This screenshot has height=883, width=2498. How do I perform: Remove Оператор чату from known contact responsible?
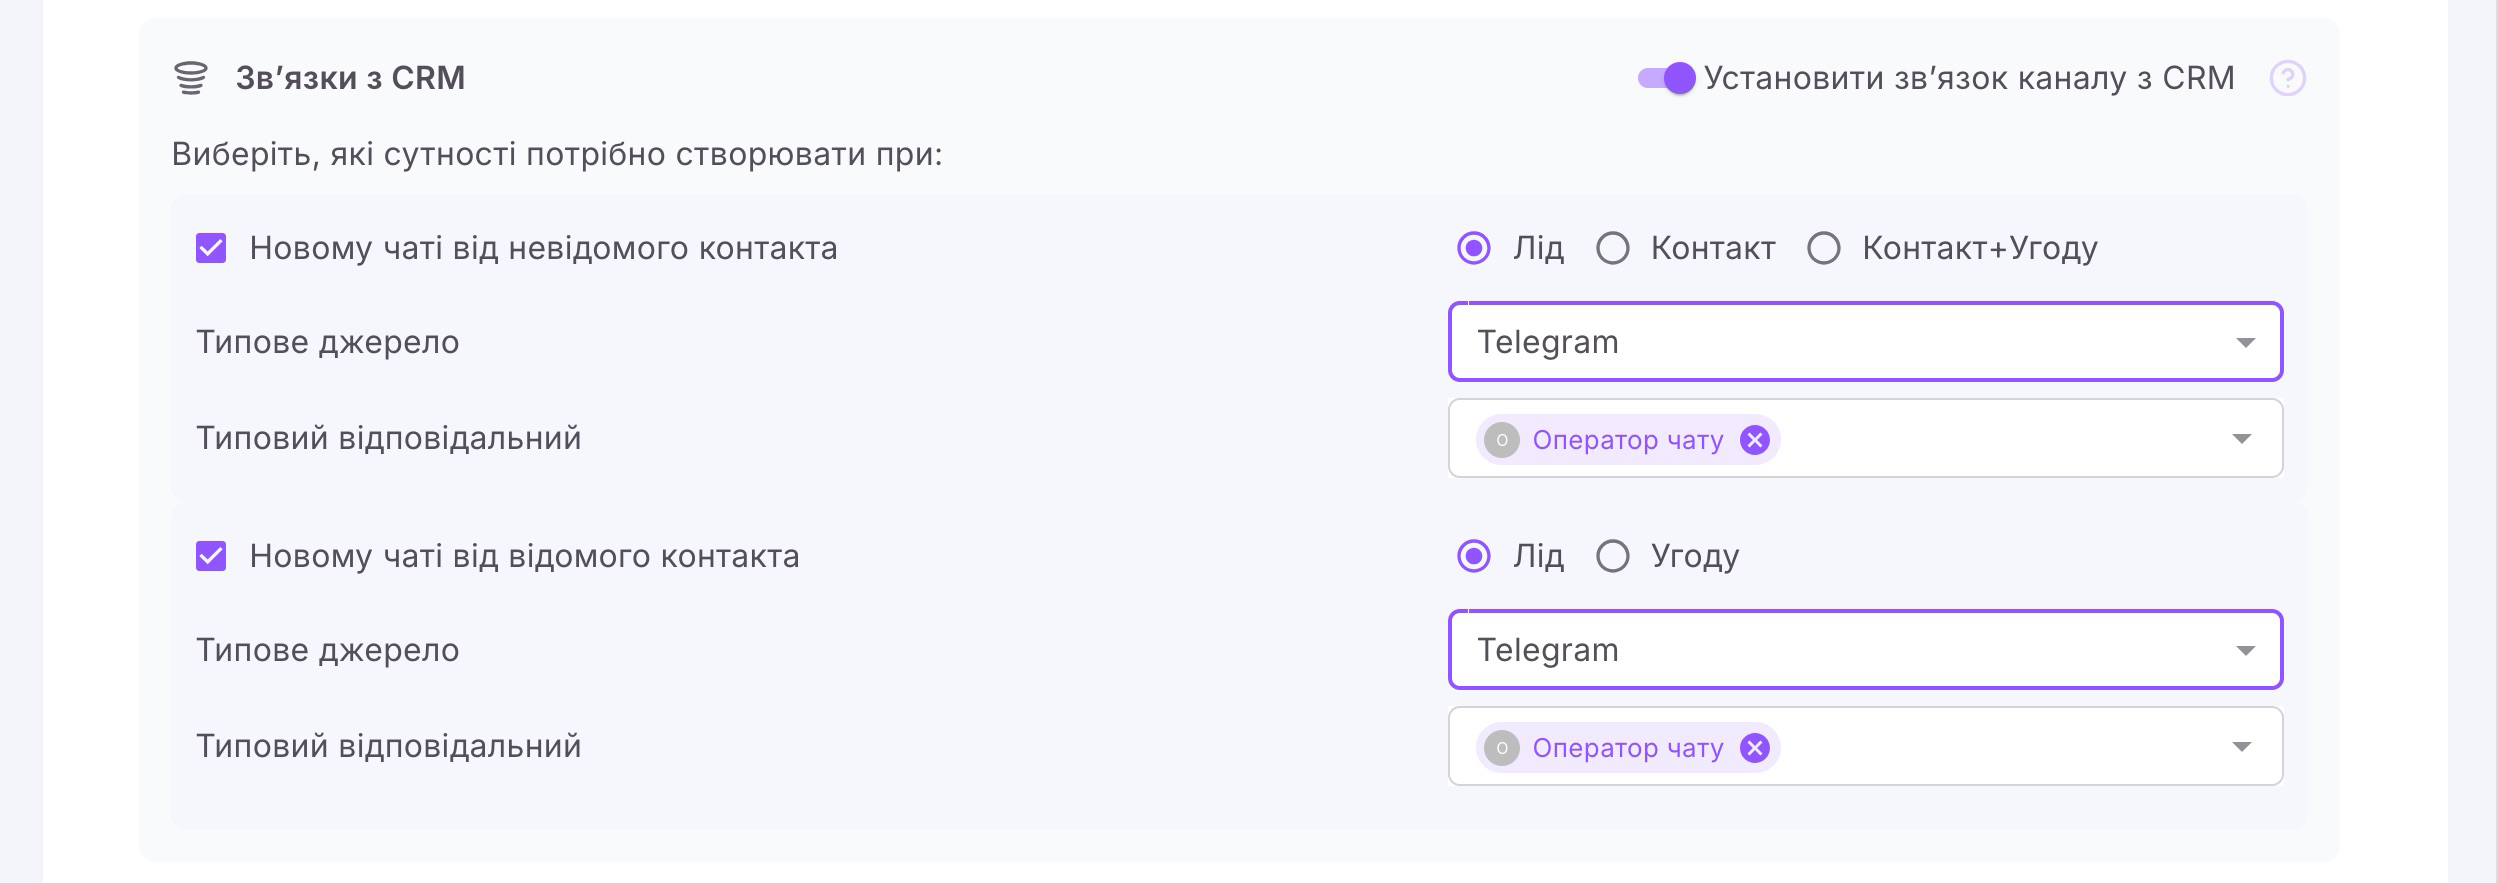(x=1754, y=748)
